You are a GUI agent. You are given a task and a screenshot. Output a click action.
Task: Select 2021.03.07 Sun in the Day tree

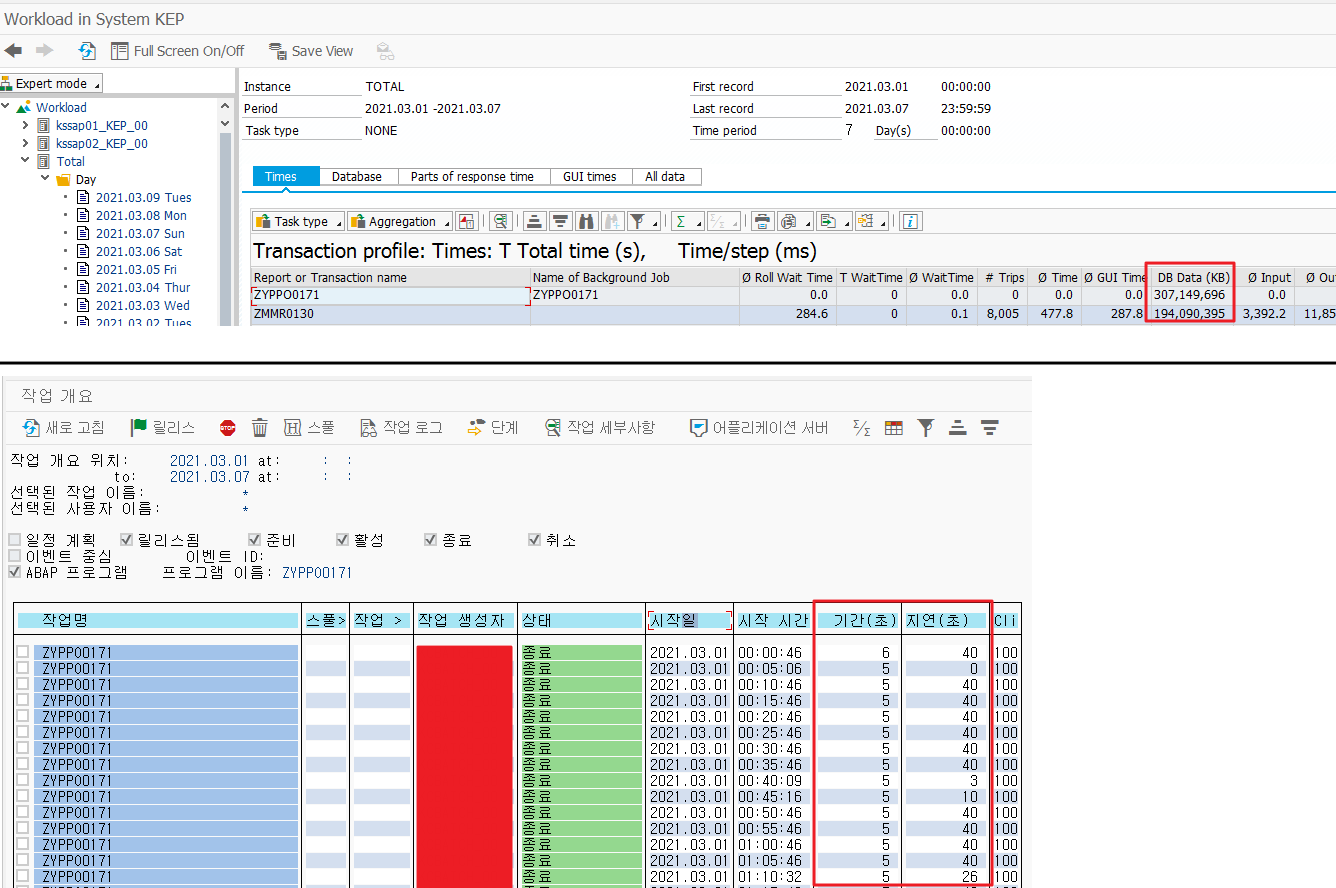click(x=140, y=233)
